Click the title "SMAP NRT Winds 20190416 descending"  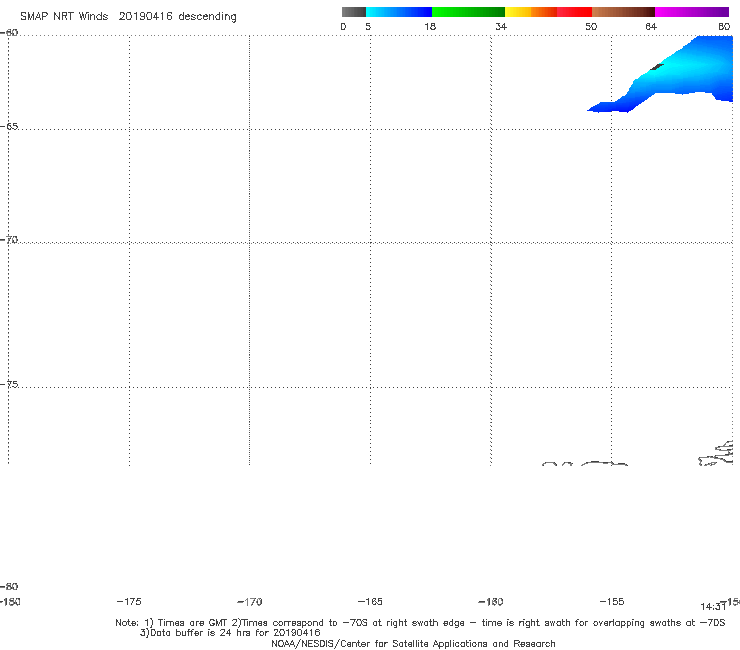pyautogui.click(x=128, y=17)
